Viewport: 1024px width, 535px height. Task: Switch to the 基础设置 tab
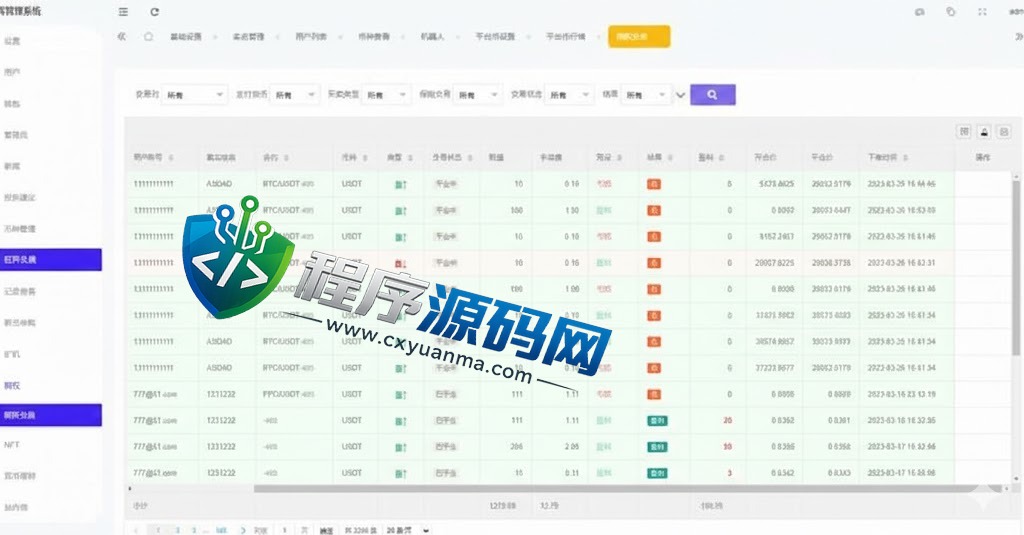click(x=185, y=37)
